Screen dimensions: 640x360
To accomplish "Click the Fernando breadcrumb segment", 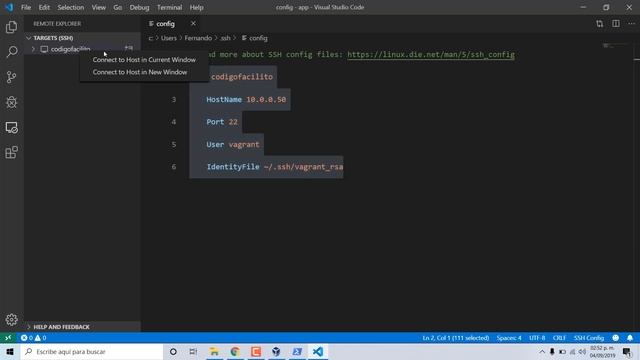I will [x=198, y=38].
